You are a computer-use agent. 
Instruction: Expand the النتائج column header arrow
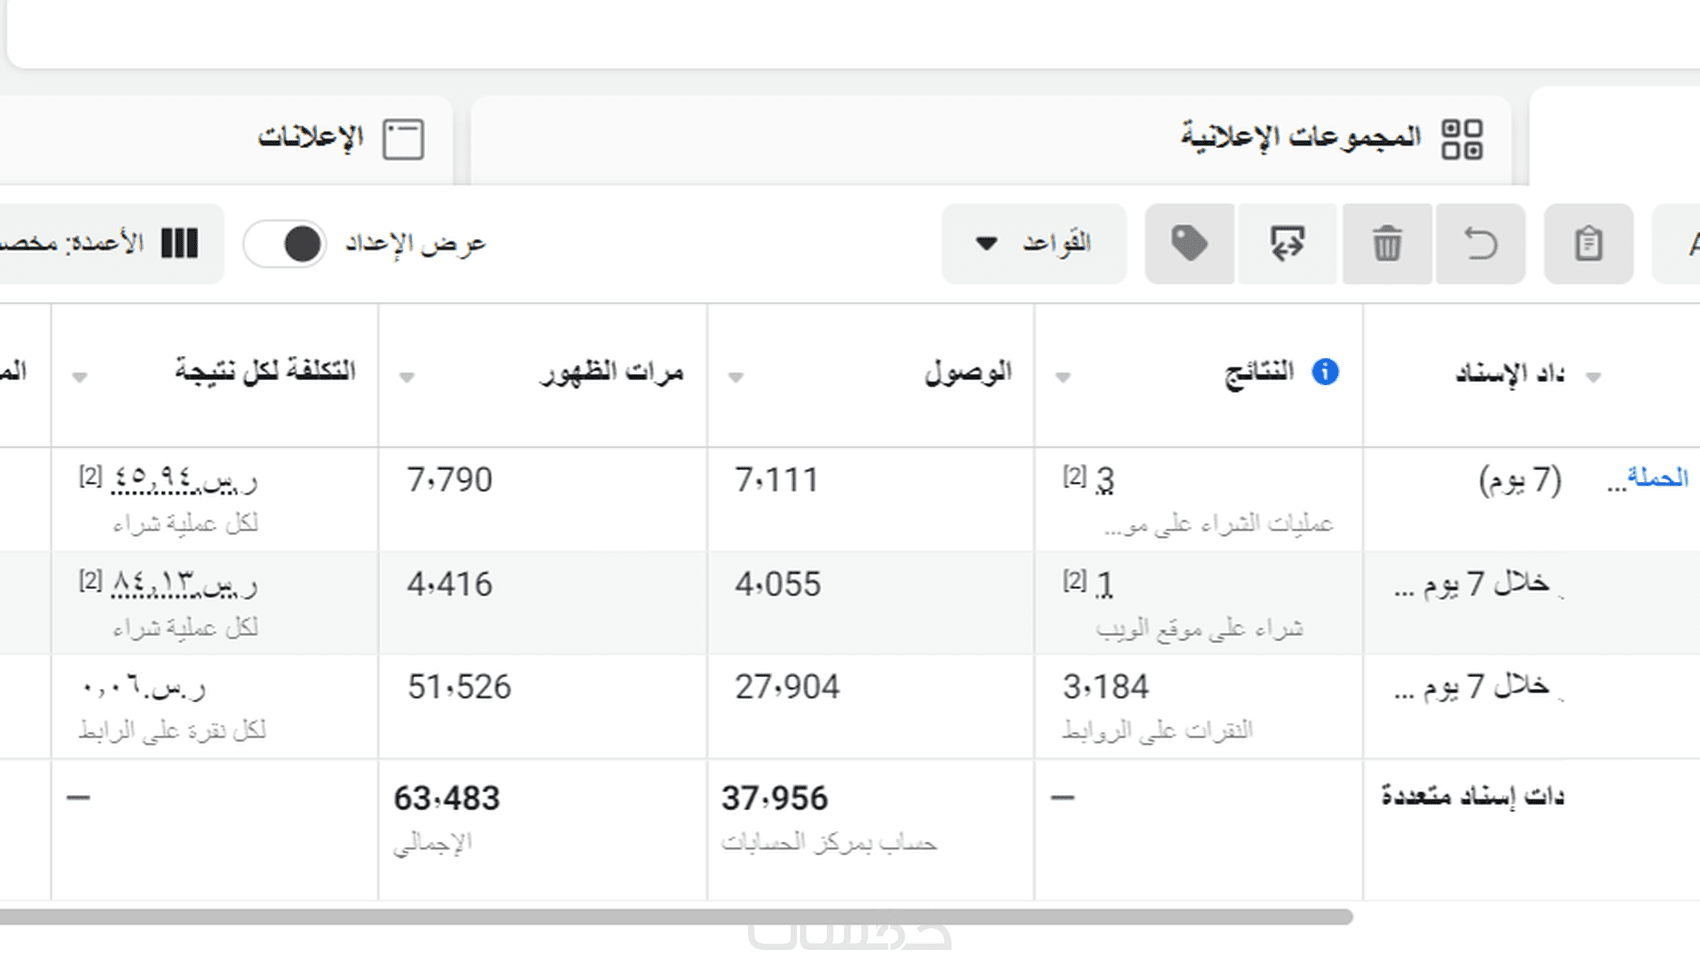pos(1063,377)
